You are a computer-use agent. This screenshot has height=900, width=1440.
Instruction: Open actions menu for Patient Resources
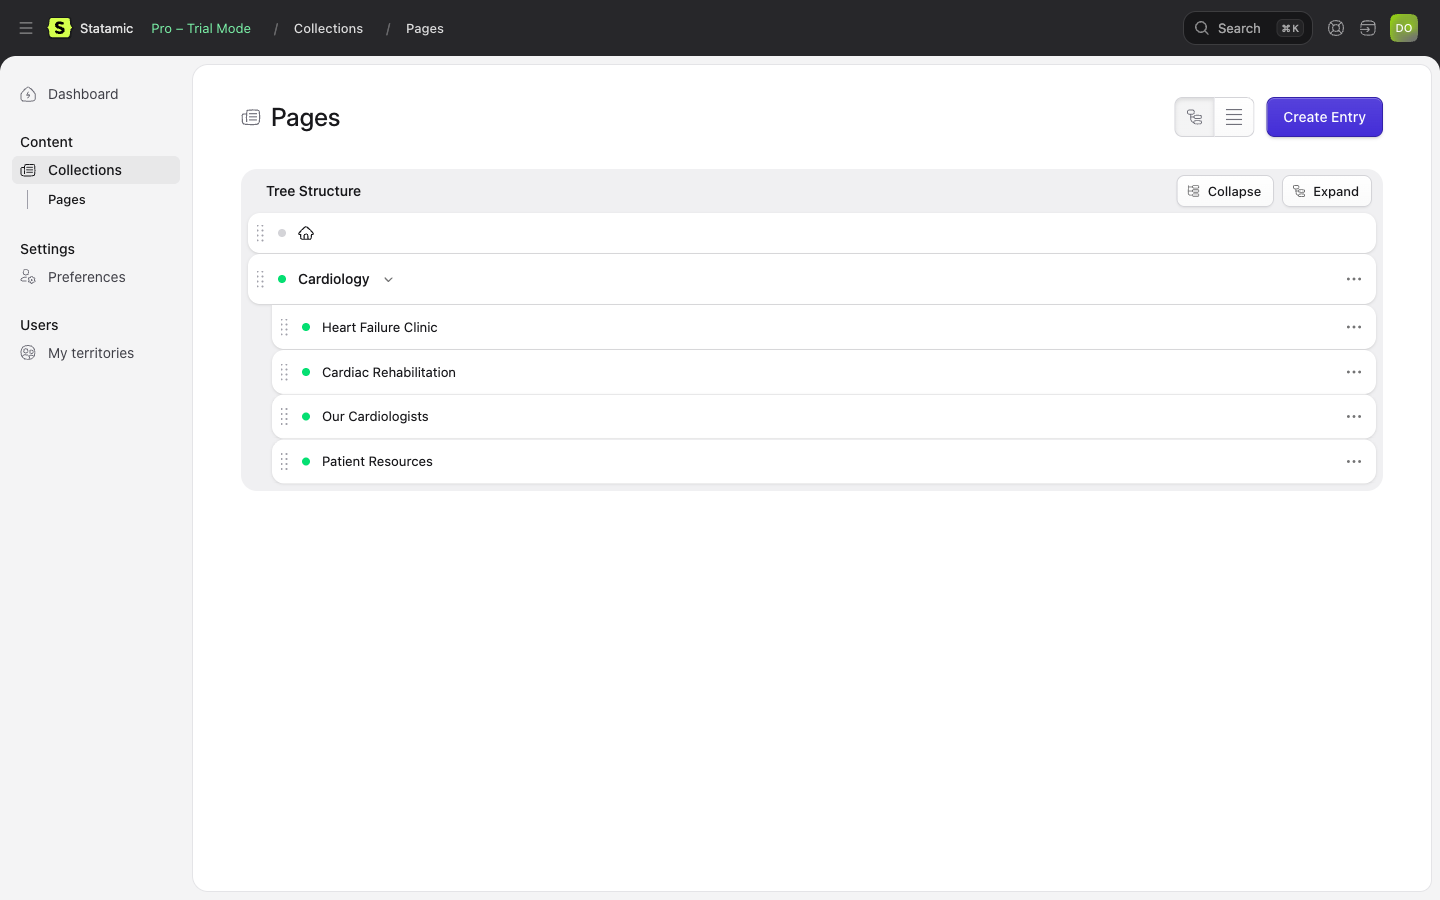pos(1354,461)
